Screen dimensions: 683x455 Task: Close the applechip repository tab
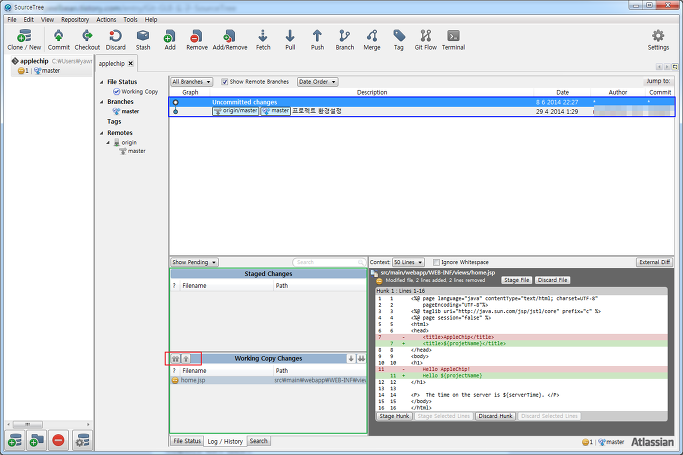click(x=130, y=63)
